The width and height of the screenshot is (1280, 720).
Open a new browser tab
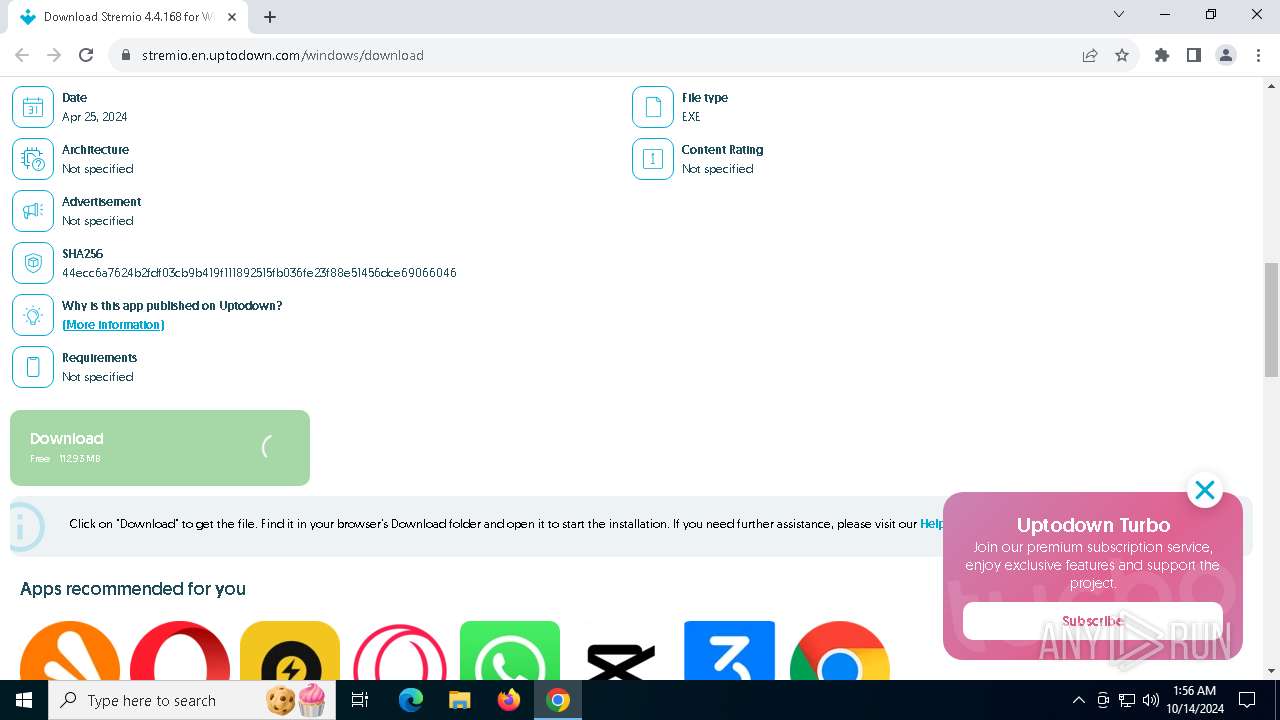270,17
